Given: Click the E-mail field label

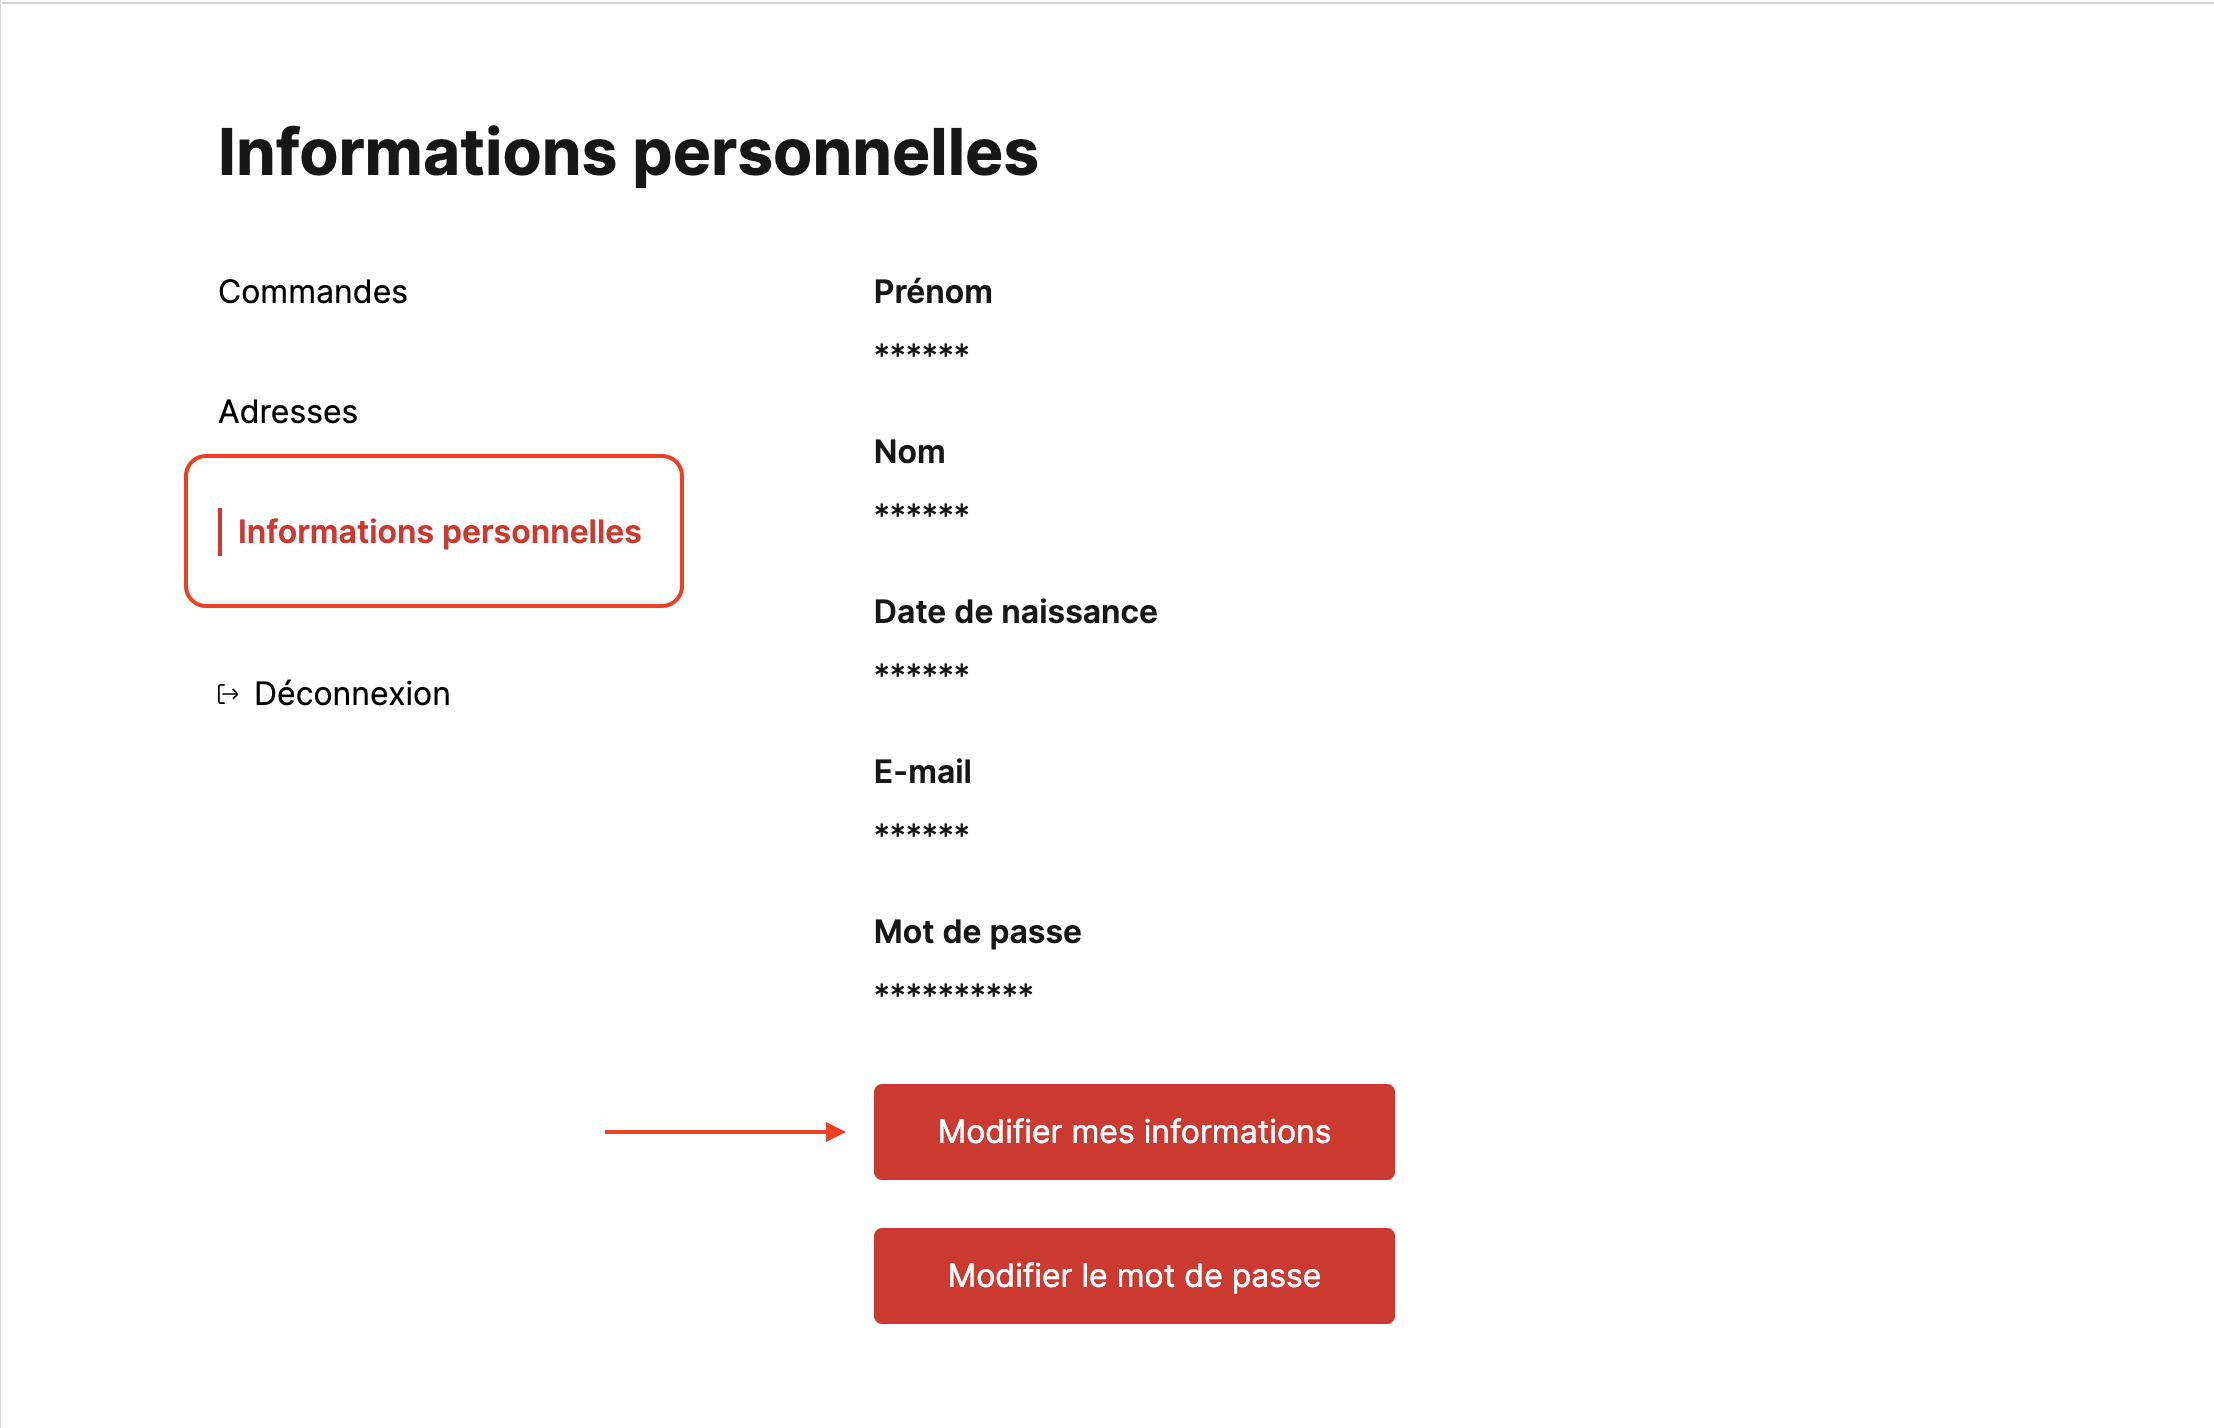Looking at the screenshot, I should pos(922,772).
